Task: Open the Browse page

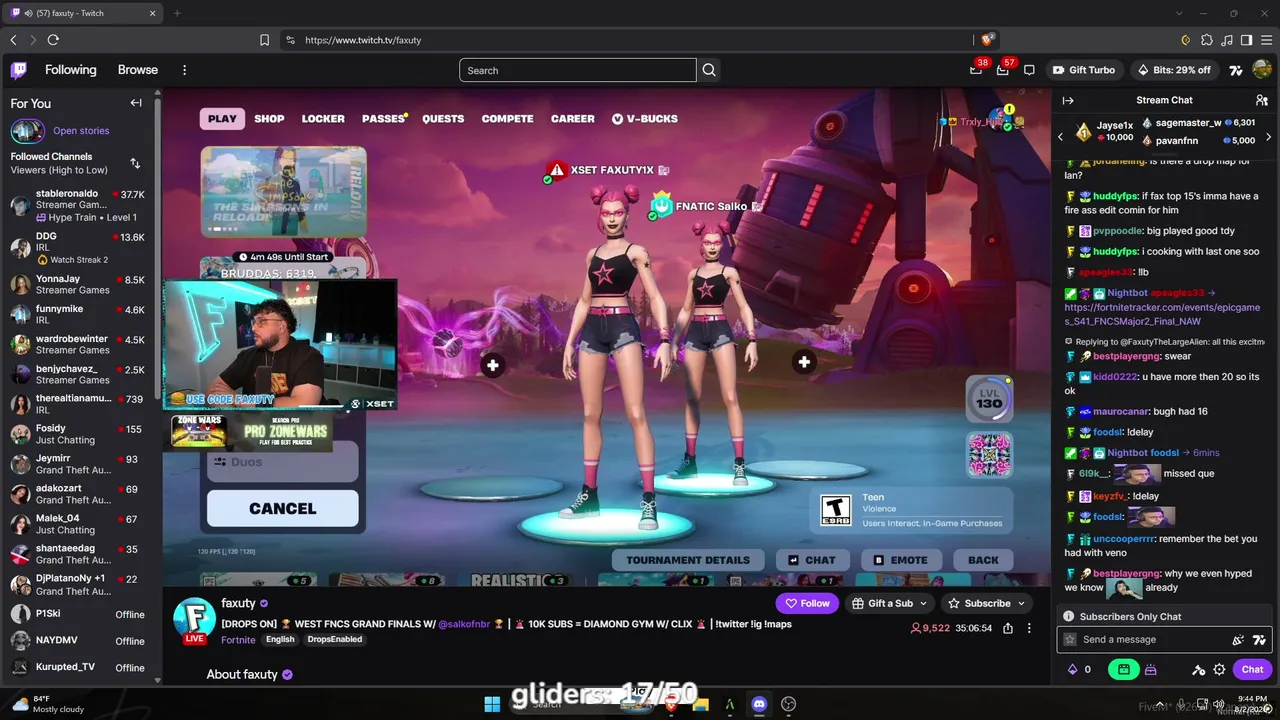Action: 138,70
